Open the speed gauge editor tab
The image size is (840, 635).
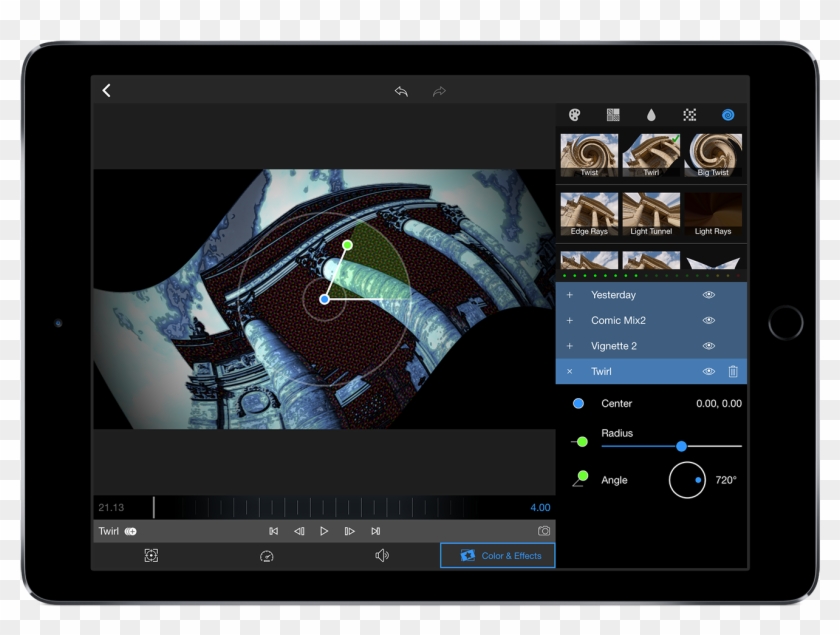coord(266,556)
